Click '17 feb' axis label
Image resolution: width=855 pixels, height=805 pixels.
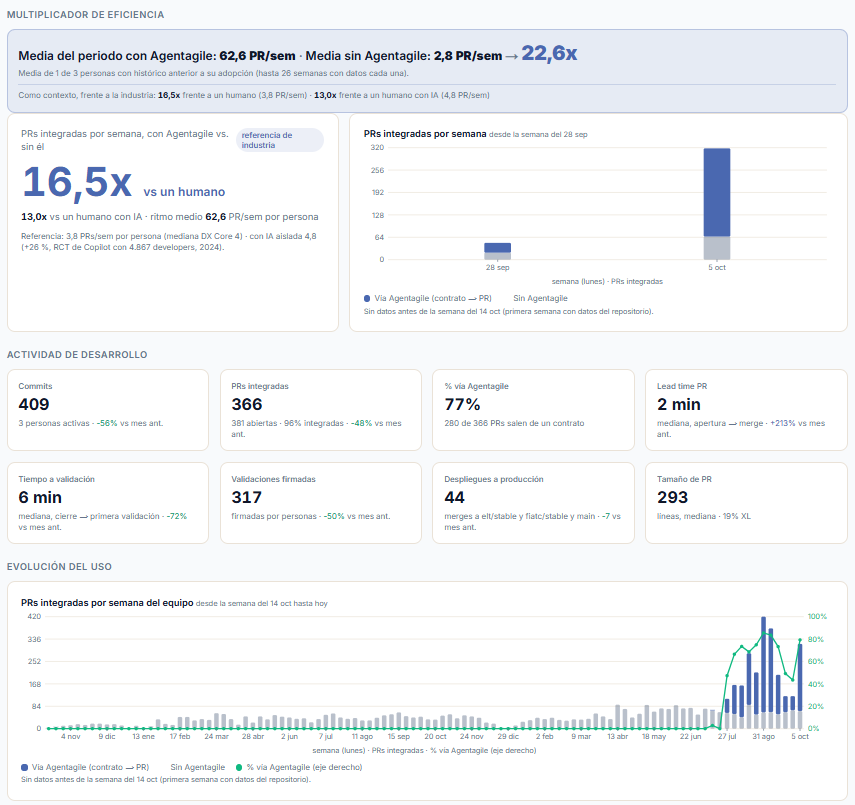coord(180,736)
